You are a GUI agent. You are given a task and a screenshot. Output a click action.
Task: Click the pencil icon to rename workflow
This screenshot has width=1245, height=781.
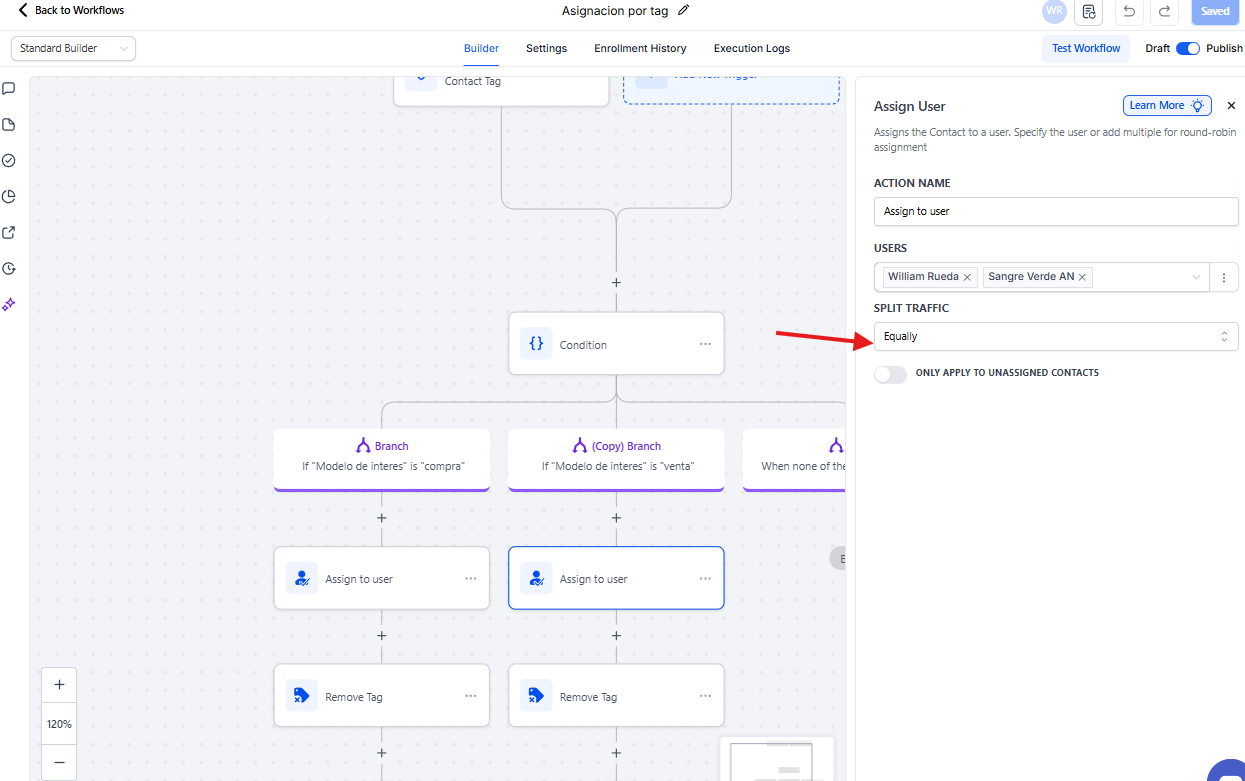tap(684, 11)
